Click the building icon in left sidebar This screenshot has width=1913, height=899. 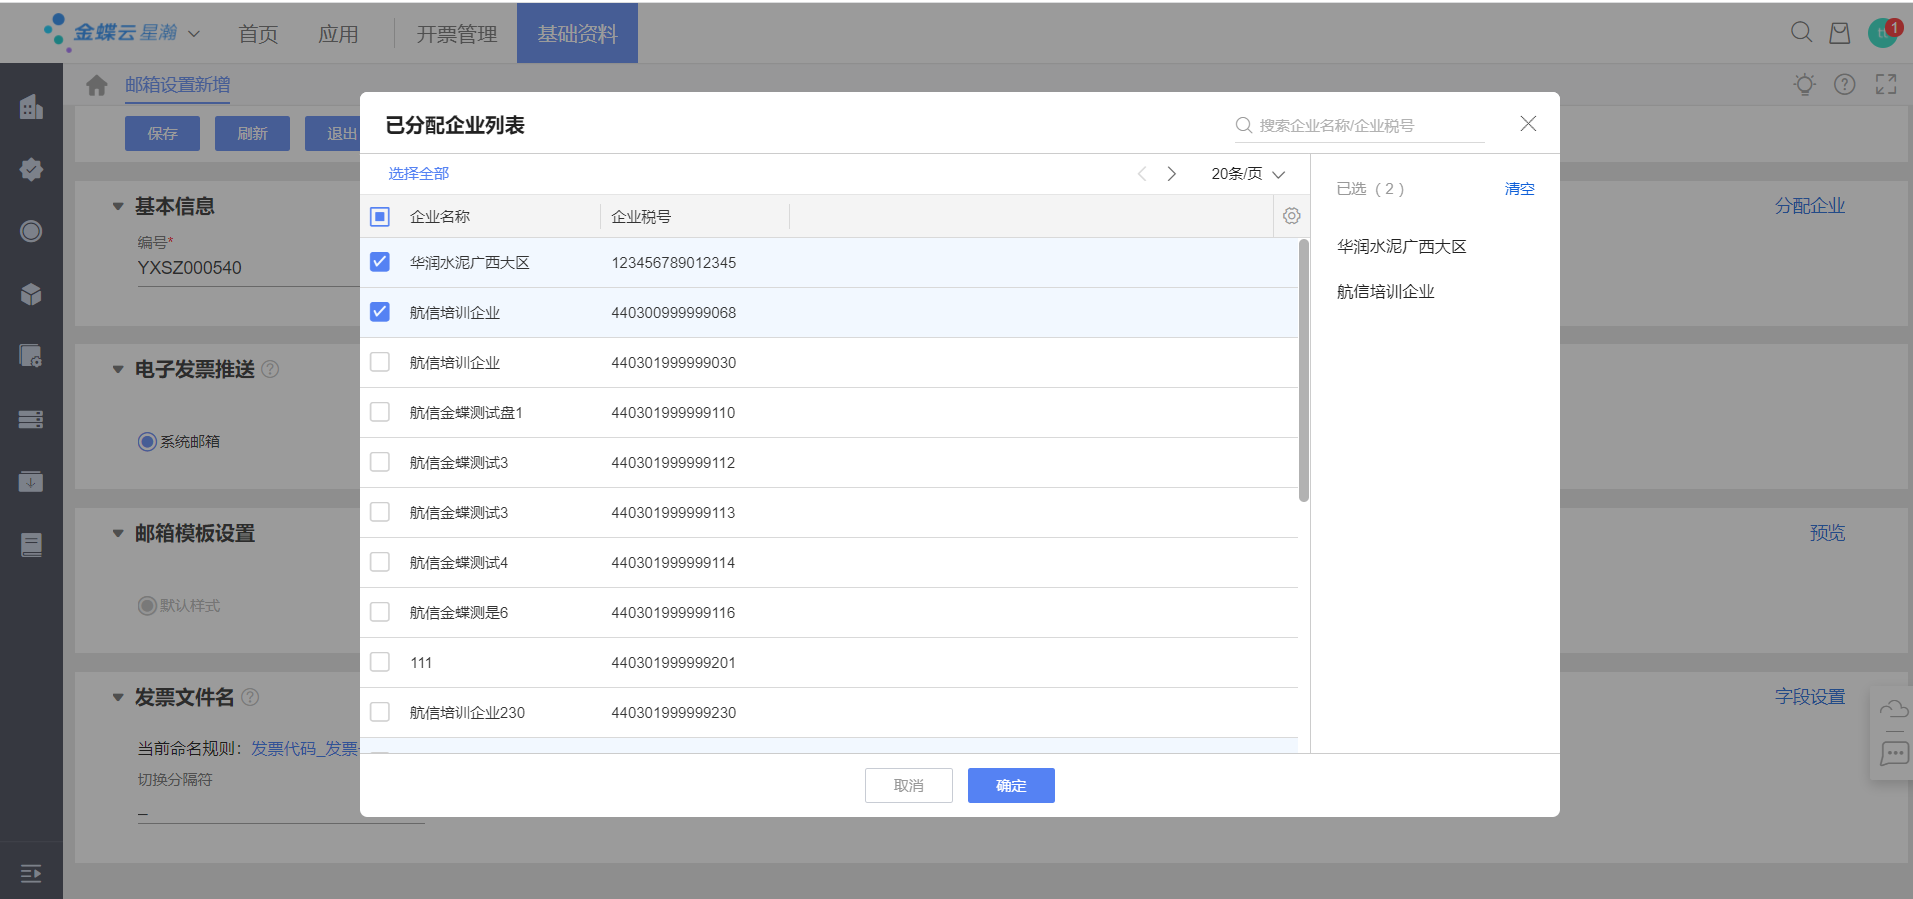[31, 106]
